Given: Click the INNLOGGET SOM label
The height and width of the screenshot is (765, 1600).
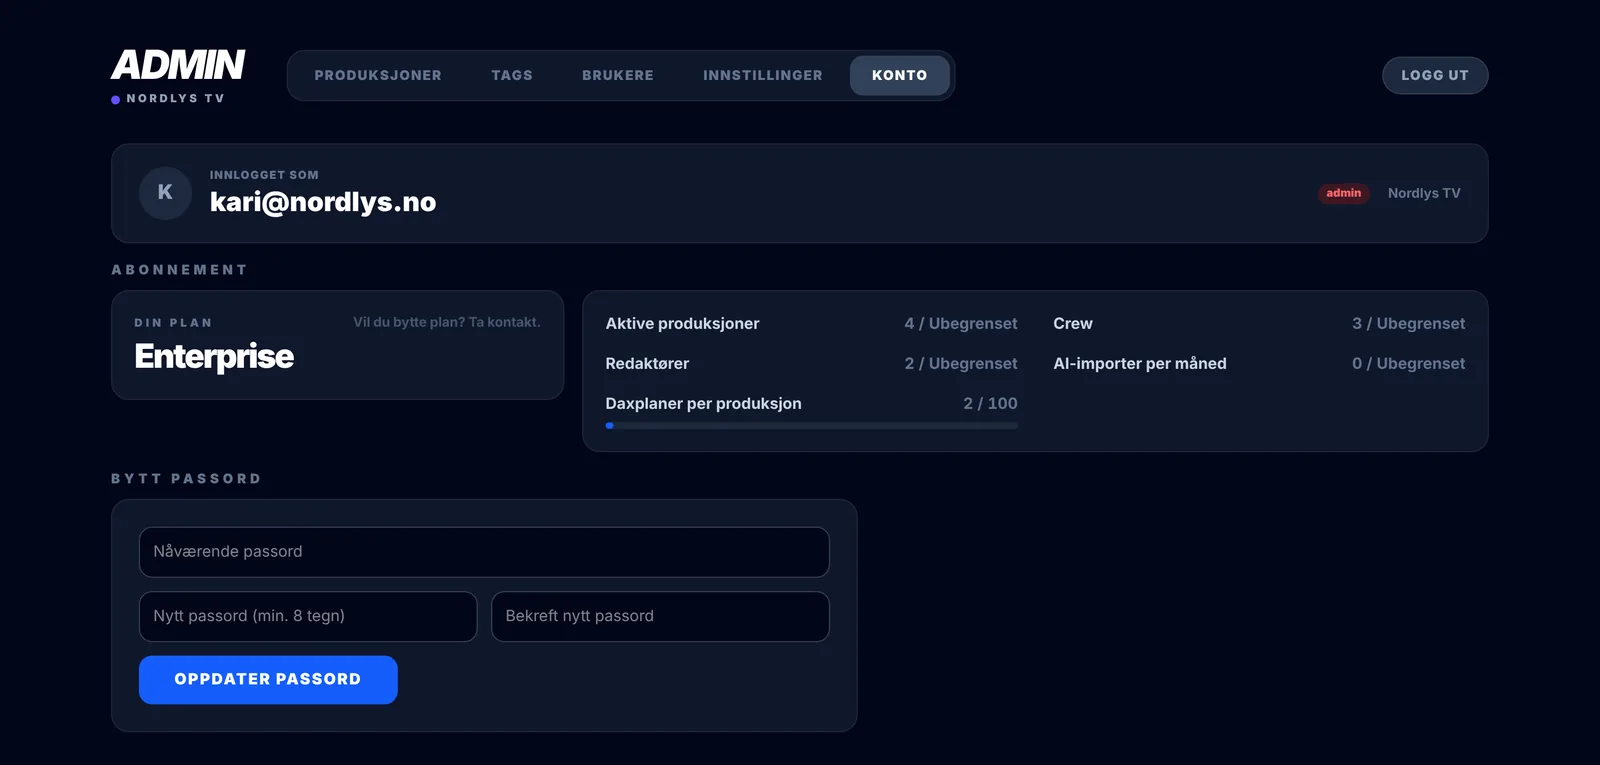Looking at the screenshot, I should [264, 175].
